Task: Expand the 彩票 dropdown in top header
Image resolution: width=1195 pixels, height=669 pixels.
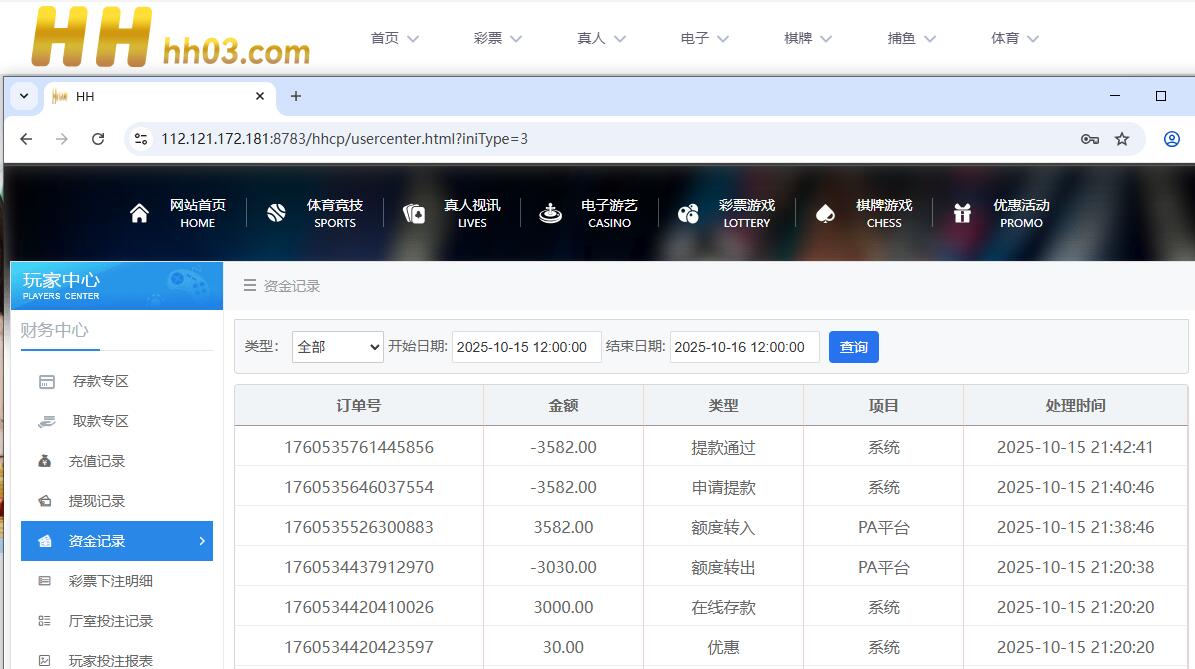Action: [x=497, y=38]
